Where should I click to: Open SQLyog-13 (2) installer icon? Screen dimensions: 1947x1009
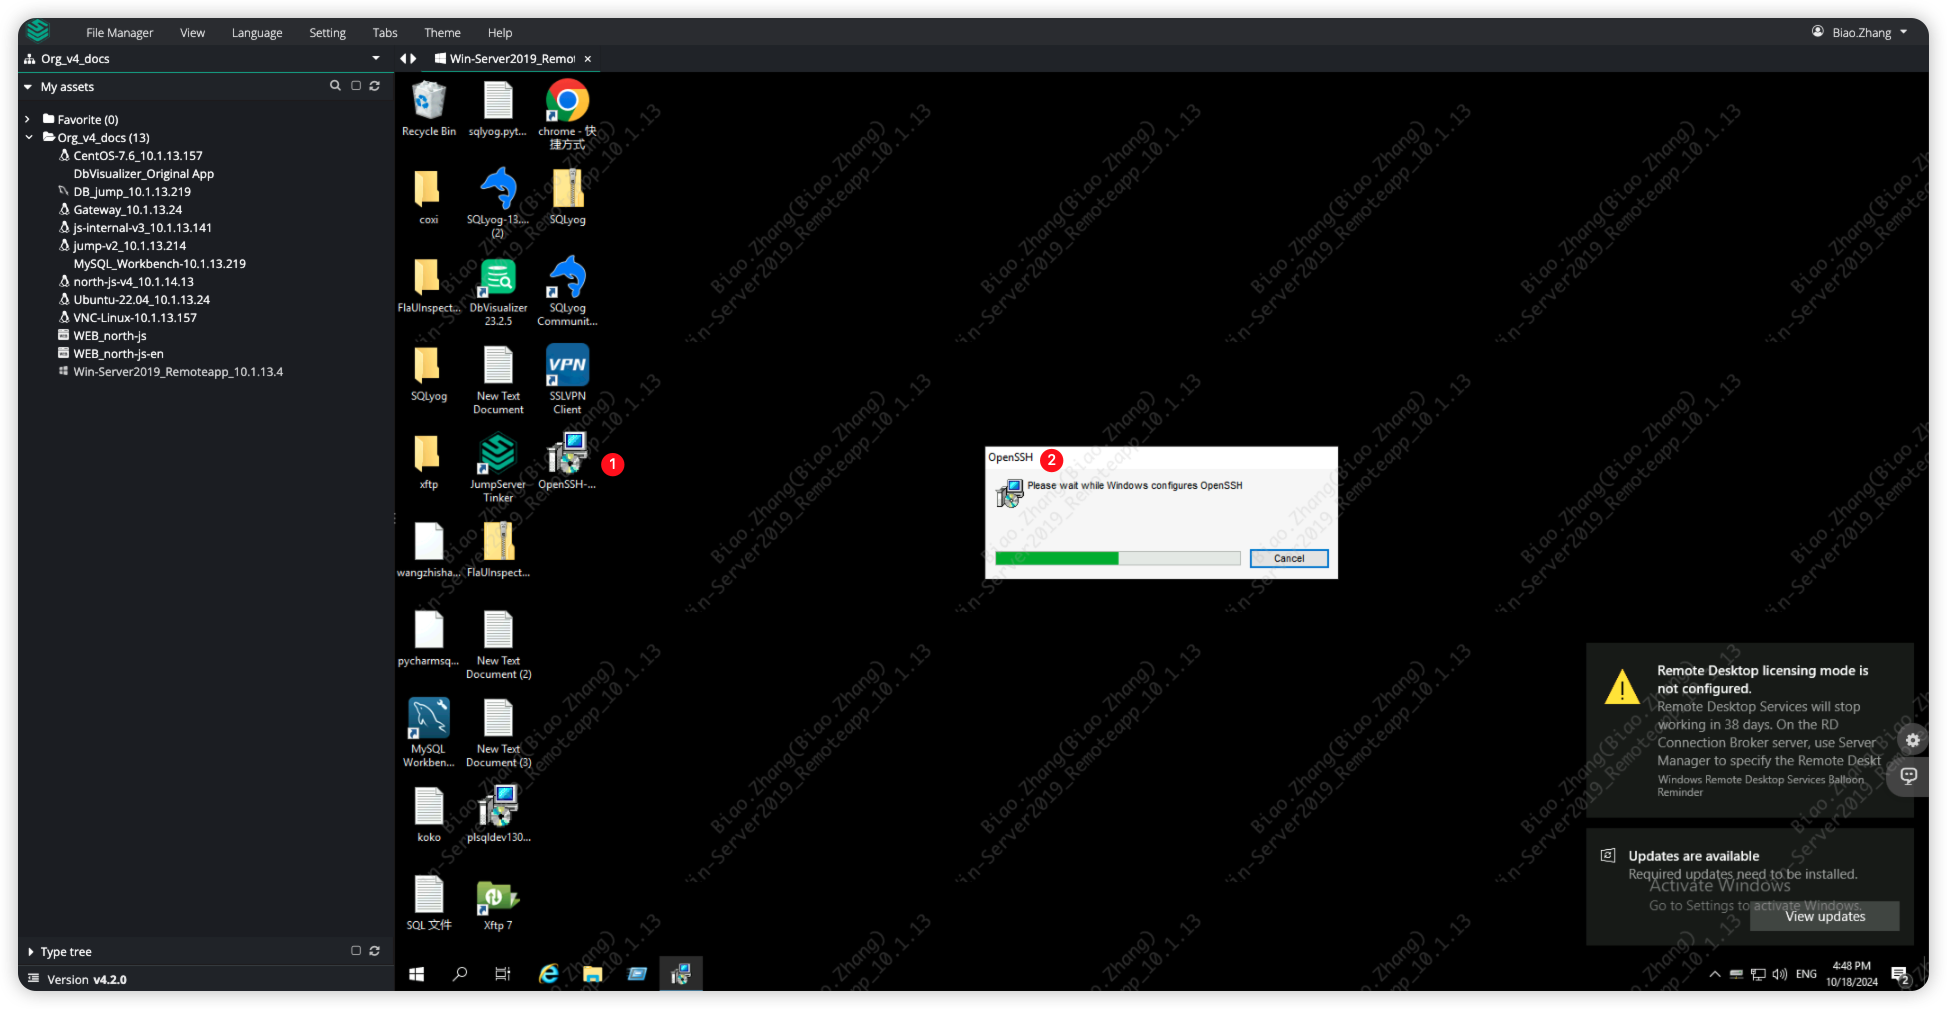click(x=498, y=202)
